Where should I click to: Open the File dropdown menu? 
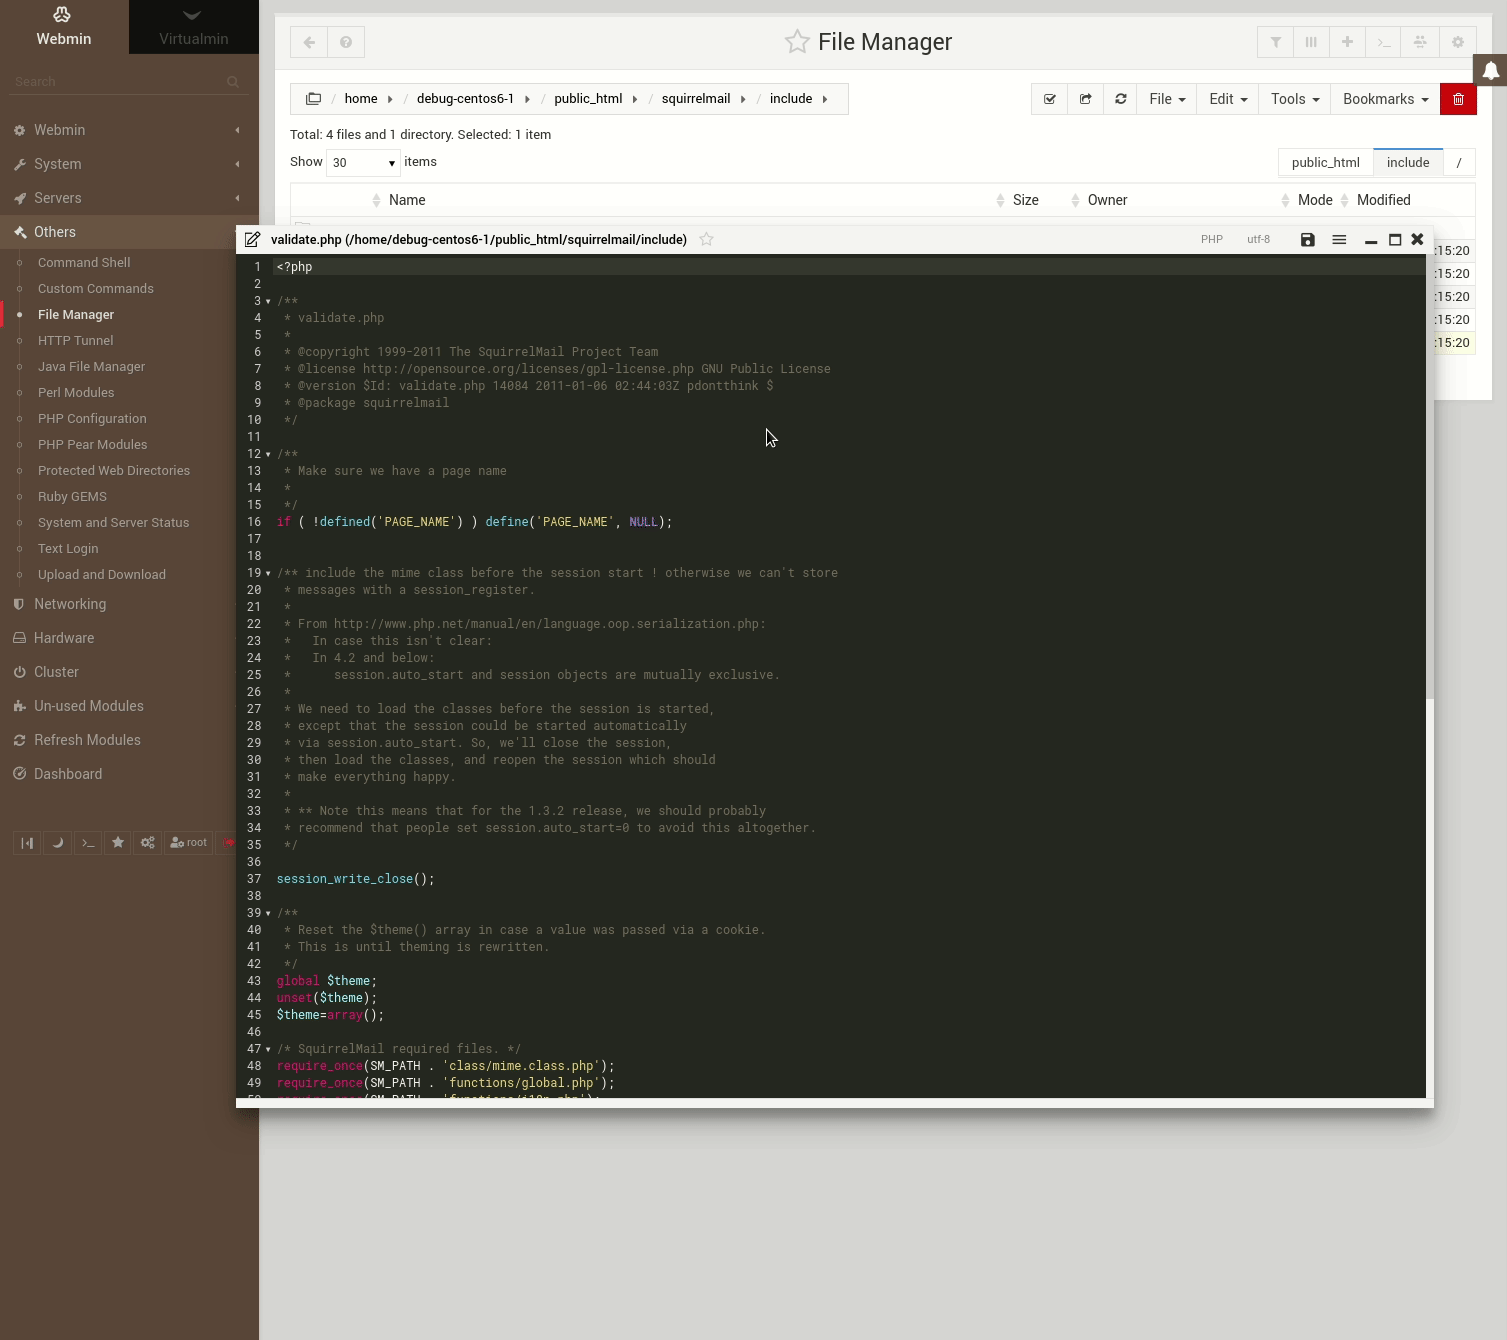pyautogui.click(x=1167, y=99)
